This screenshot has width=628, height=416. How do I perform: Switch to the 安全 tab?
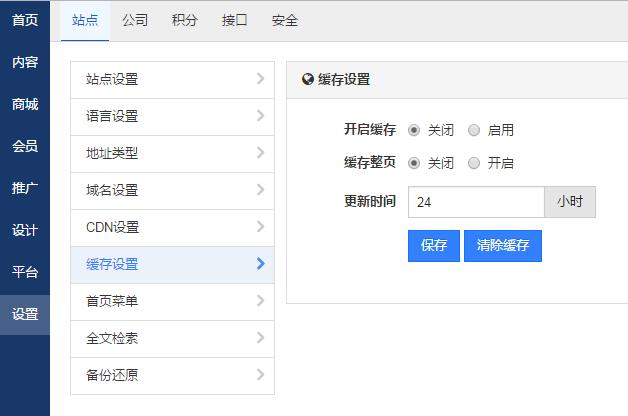click(x=285, y=20)
